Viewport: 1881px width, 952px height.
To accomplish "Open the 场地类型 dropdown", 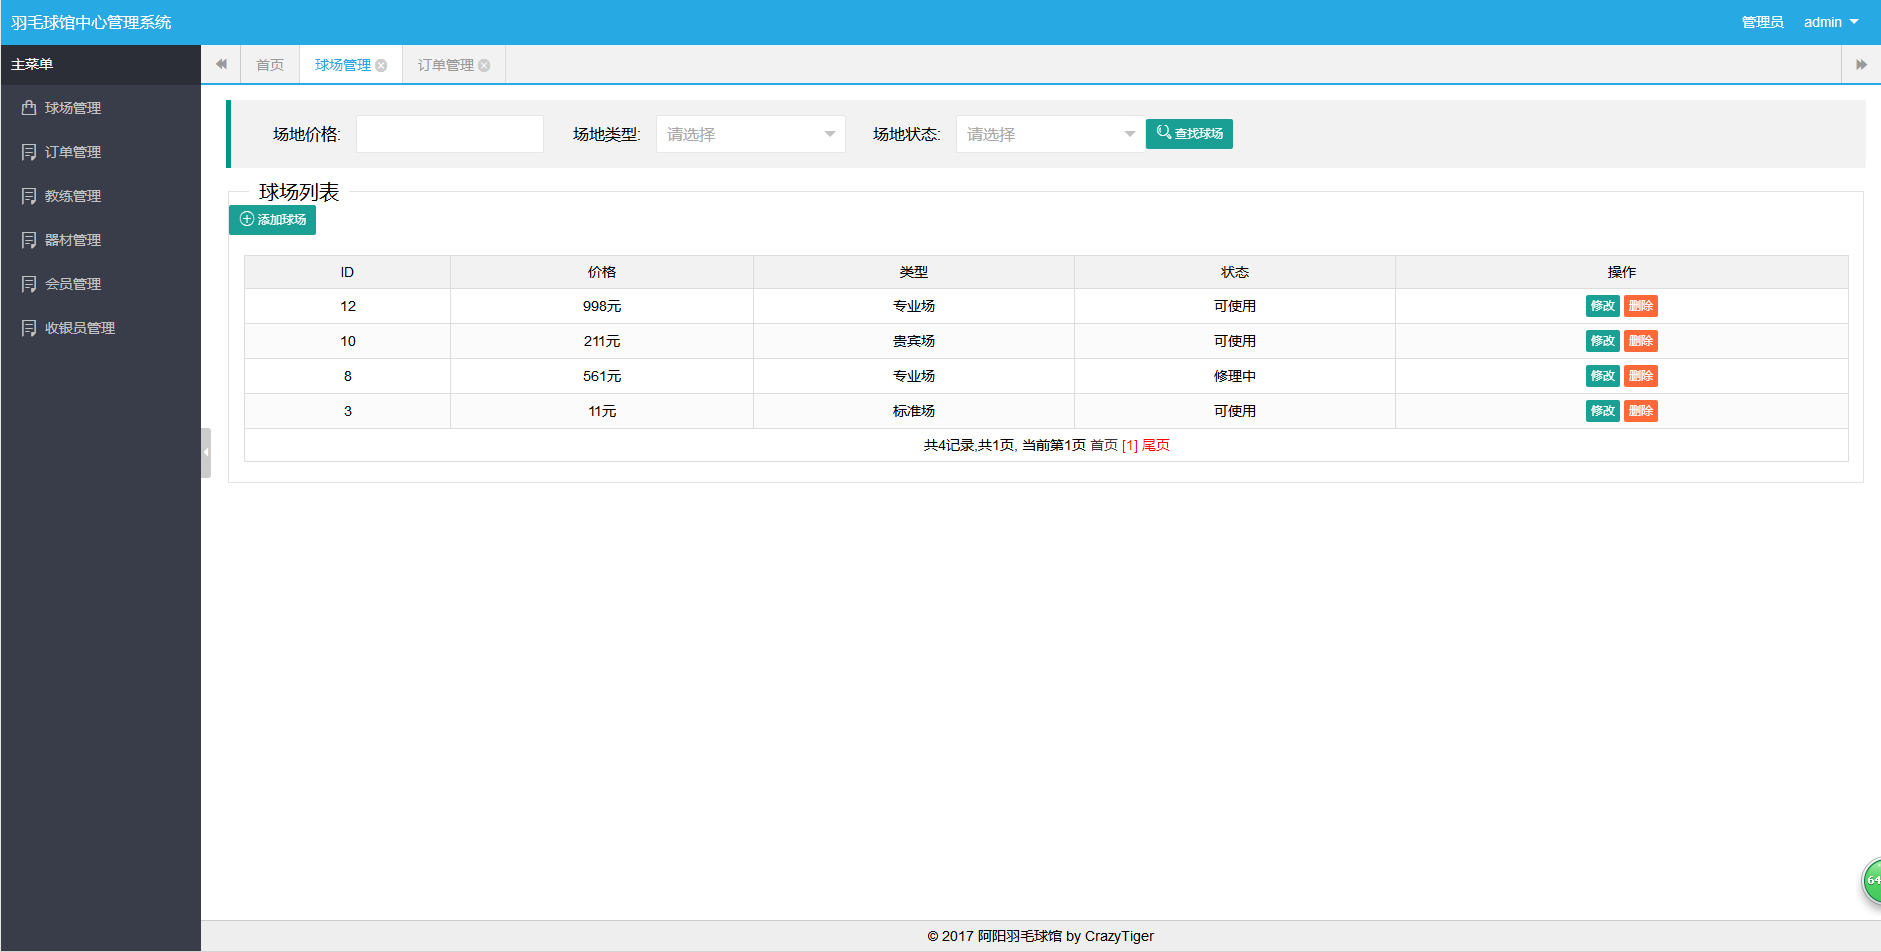I will pyautogui.click(x=750, y=134).
